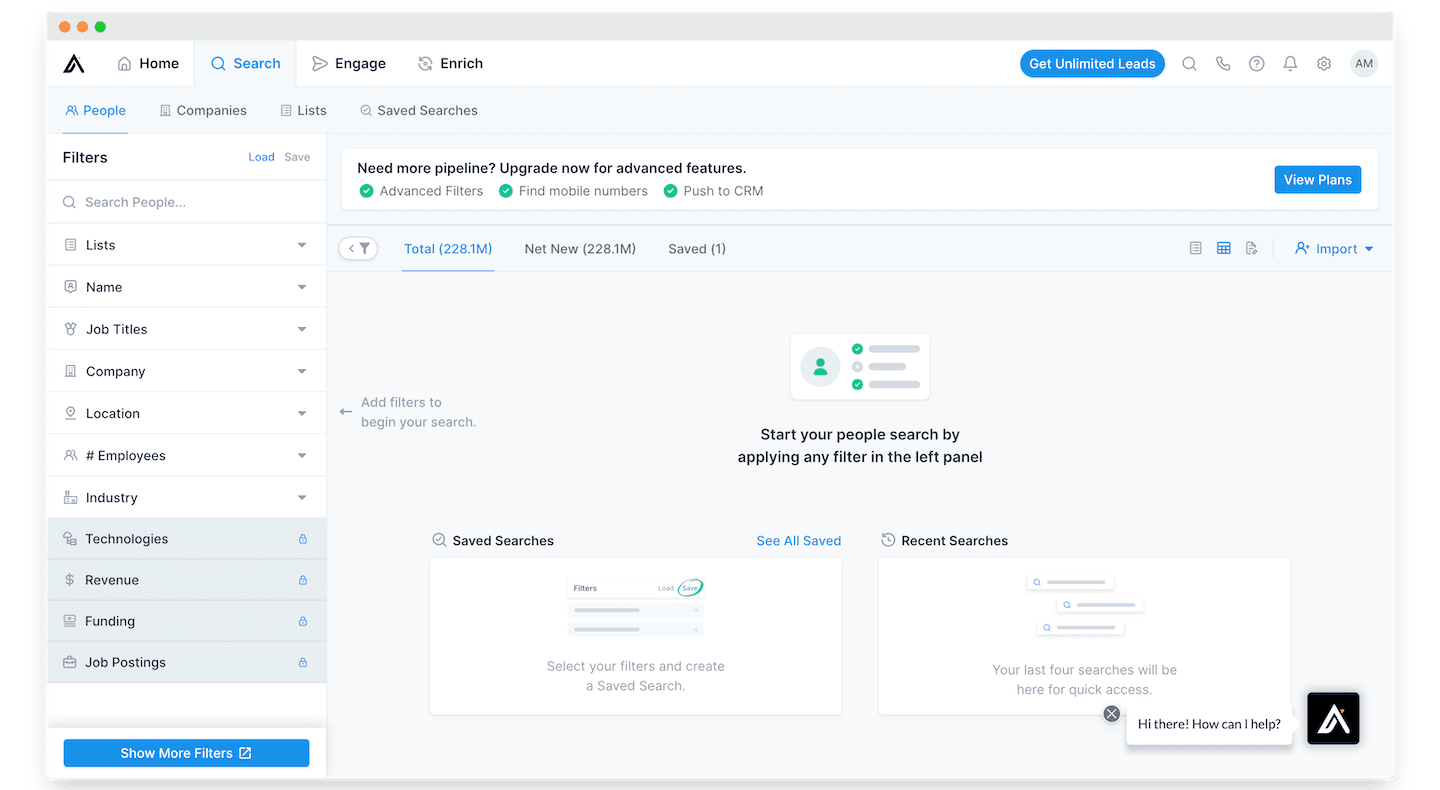Click the lock icon on Job Postings filter
The width and height of the screenshot is (1440, 790).
(303, 662)
